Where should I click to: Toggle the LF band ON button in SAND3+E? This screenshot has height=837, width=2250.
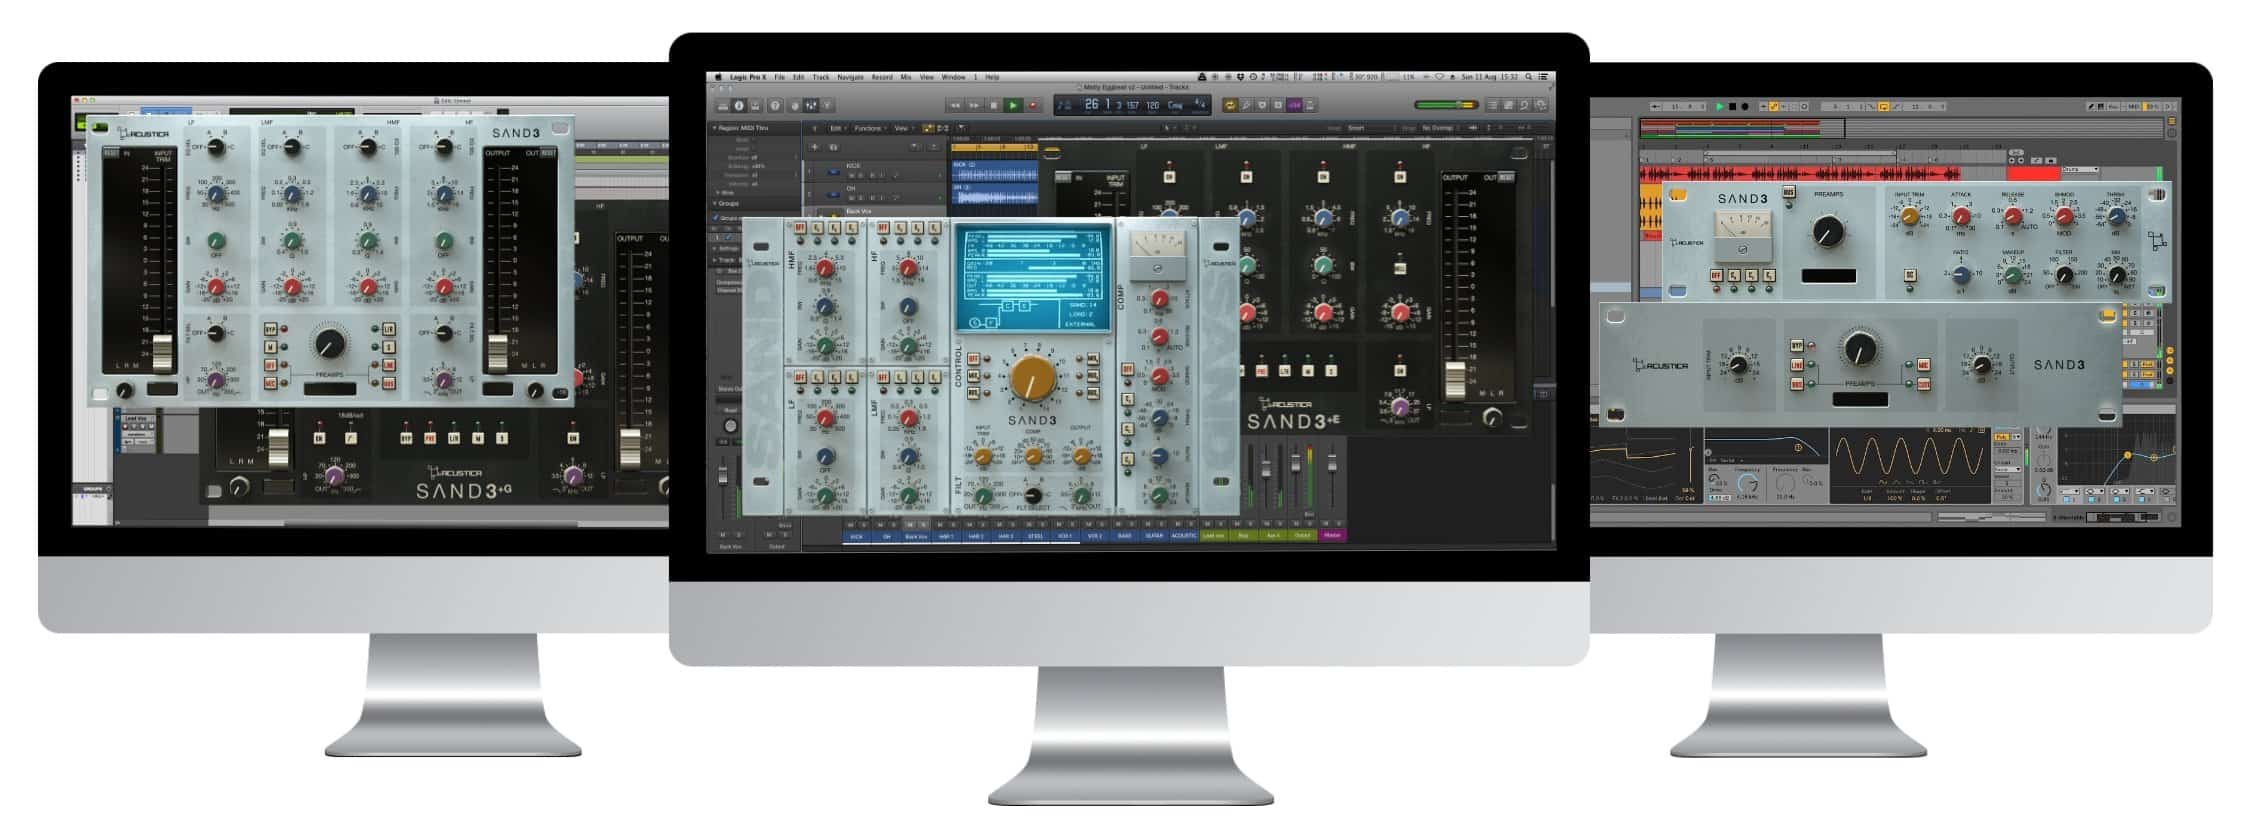(1169, 177)
